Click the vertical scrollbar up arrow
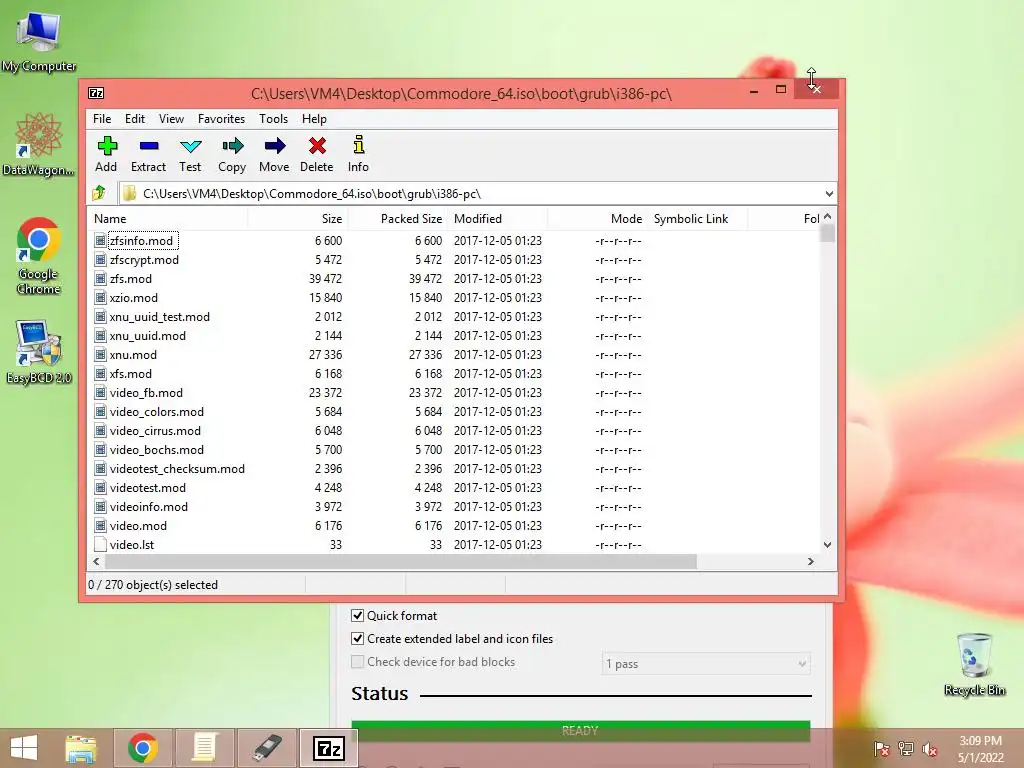Viewport: 1024px width, 768px height. tap(827, 216)
